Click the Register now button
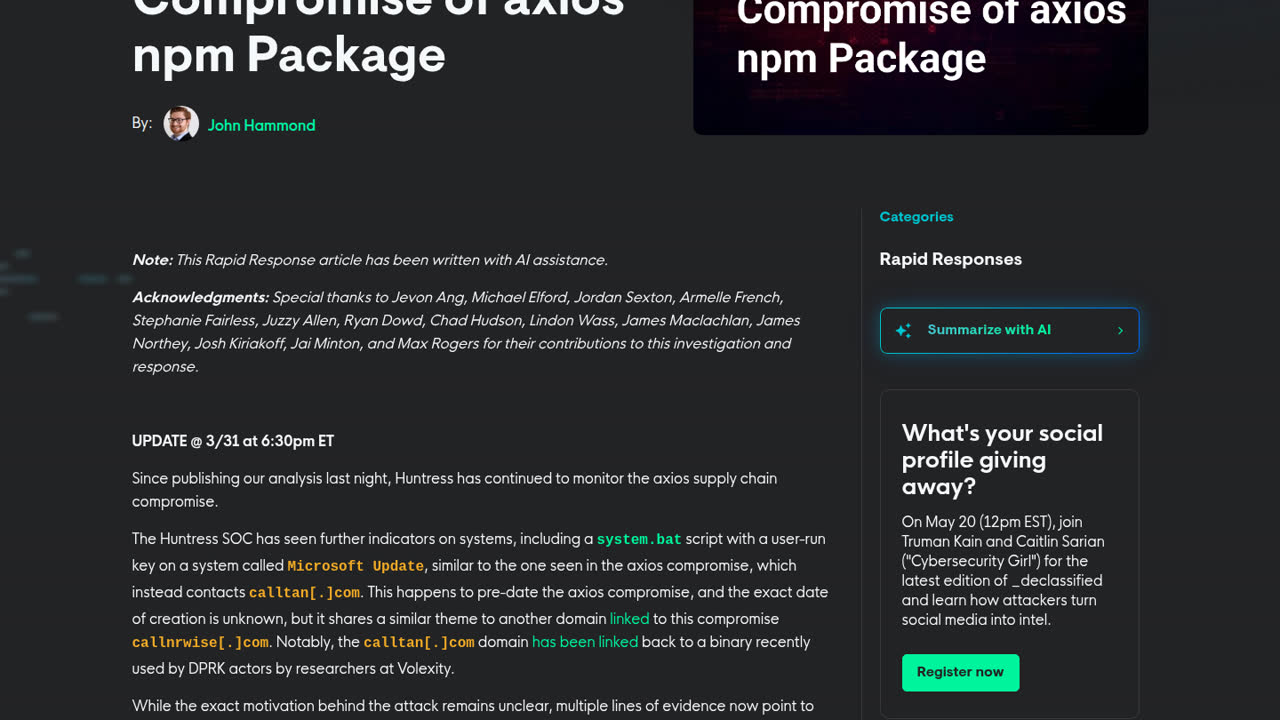Image resolution: width=1280 pixels, height=720 pixels. [960, 672]
